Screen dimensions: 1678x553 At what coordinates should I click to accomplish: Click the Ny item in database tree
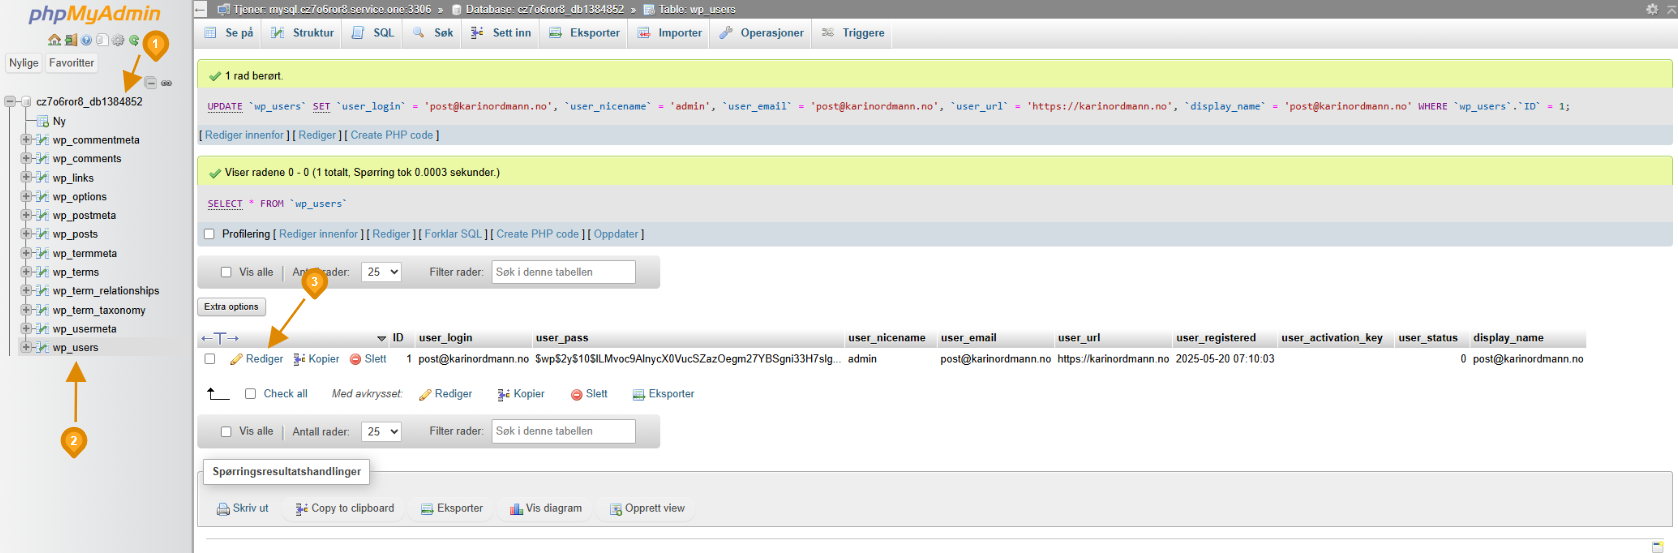pyautogui.click(x=59, y=121)
